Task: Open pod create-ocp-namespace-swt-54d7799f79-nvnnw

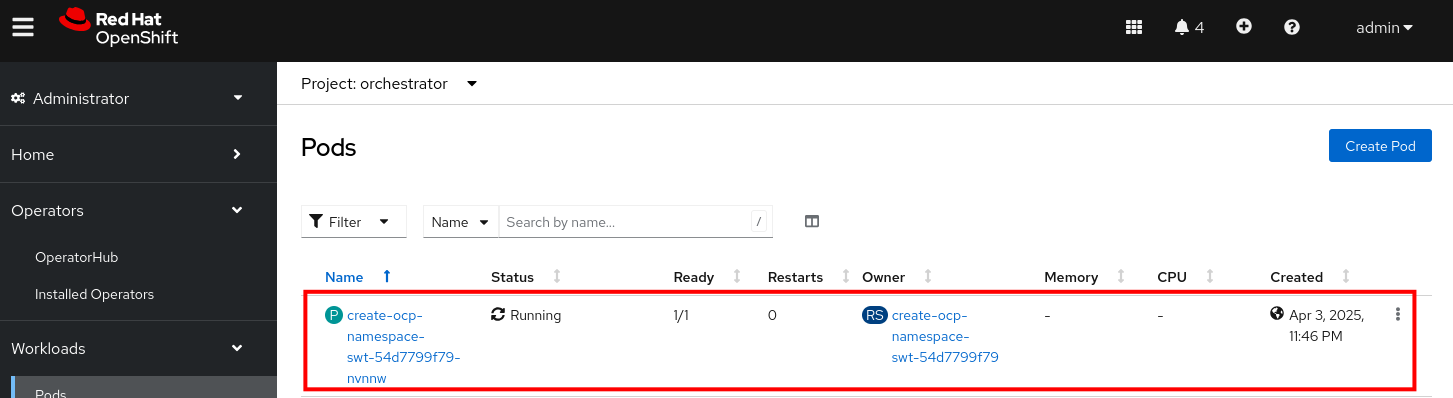Action: [x=403, y=347]
